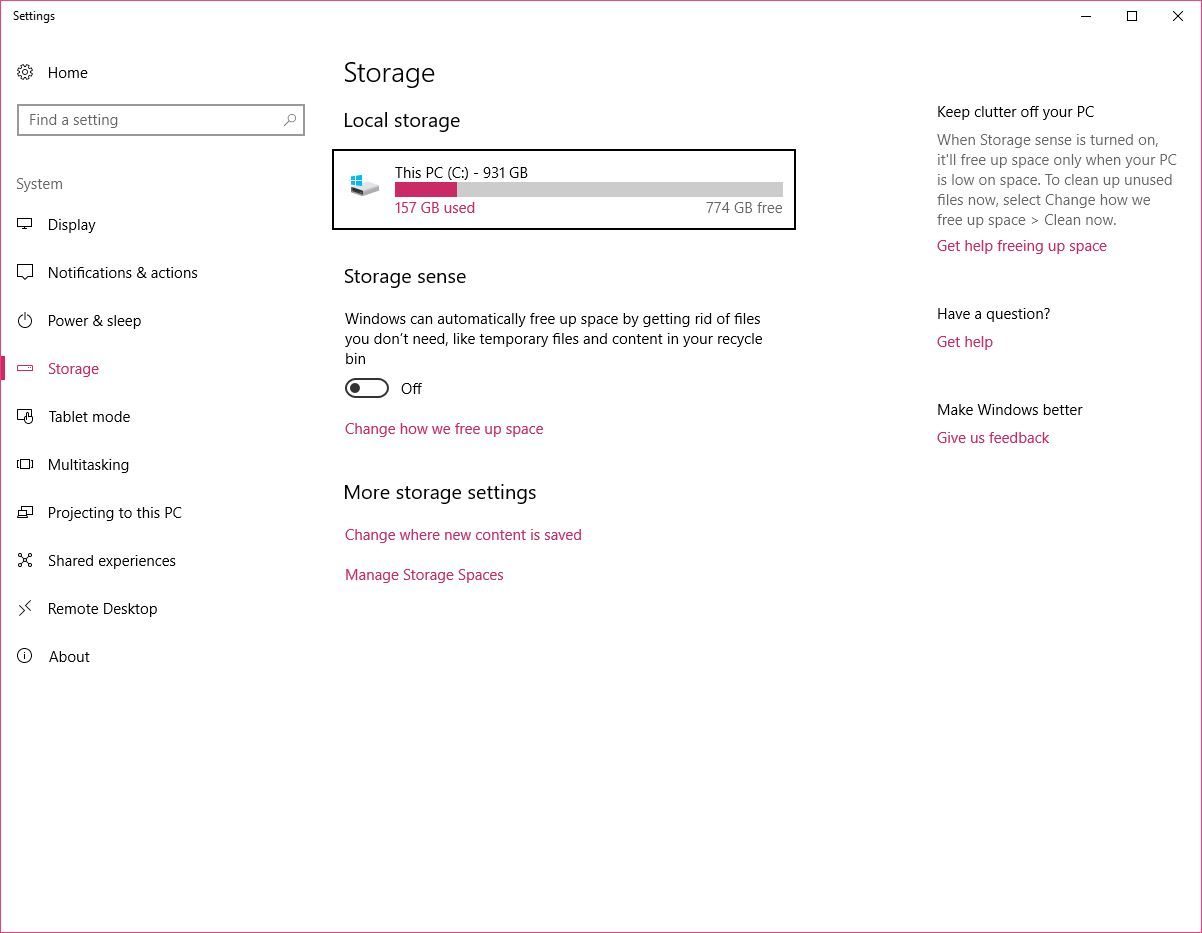Image resolution: width=1202 pixels, height=933 pixels.
Task: Click the Display monitor icon
Action: click(x=25, y=225)
